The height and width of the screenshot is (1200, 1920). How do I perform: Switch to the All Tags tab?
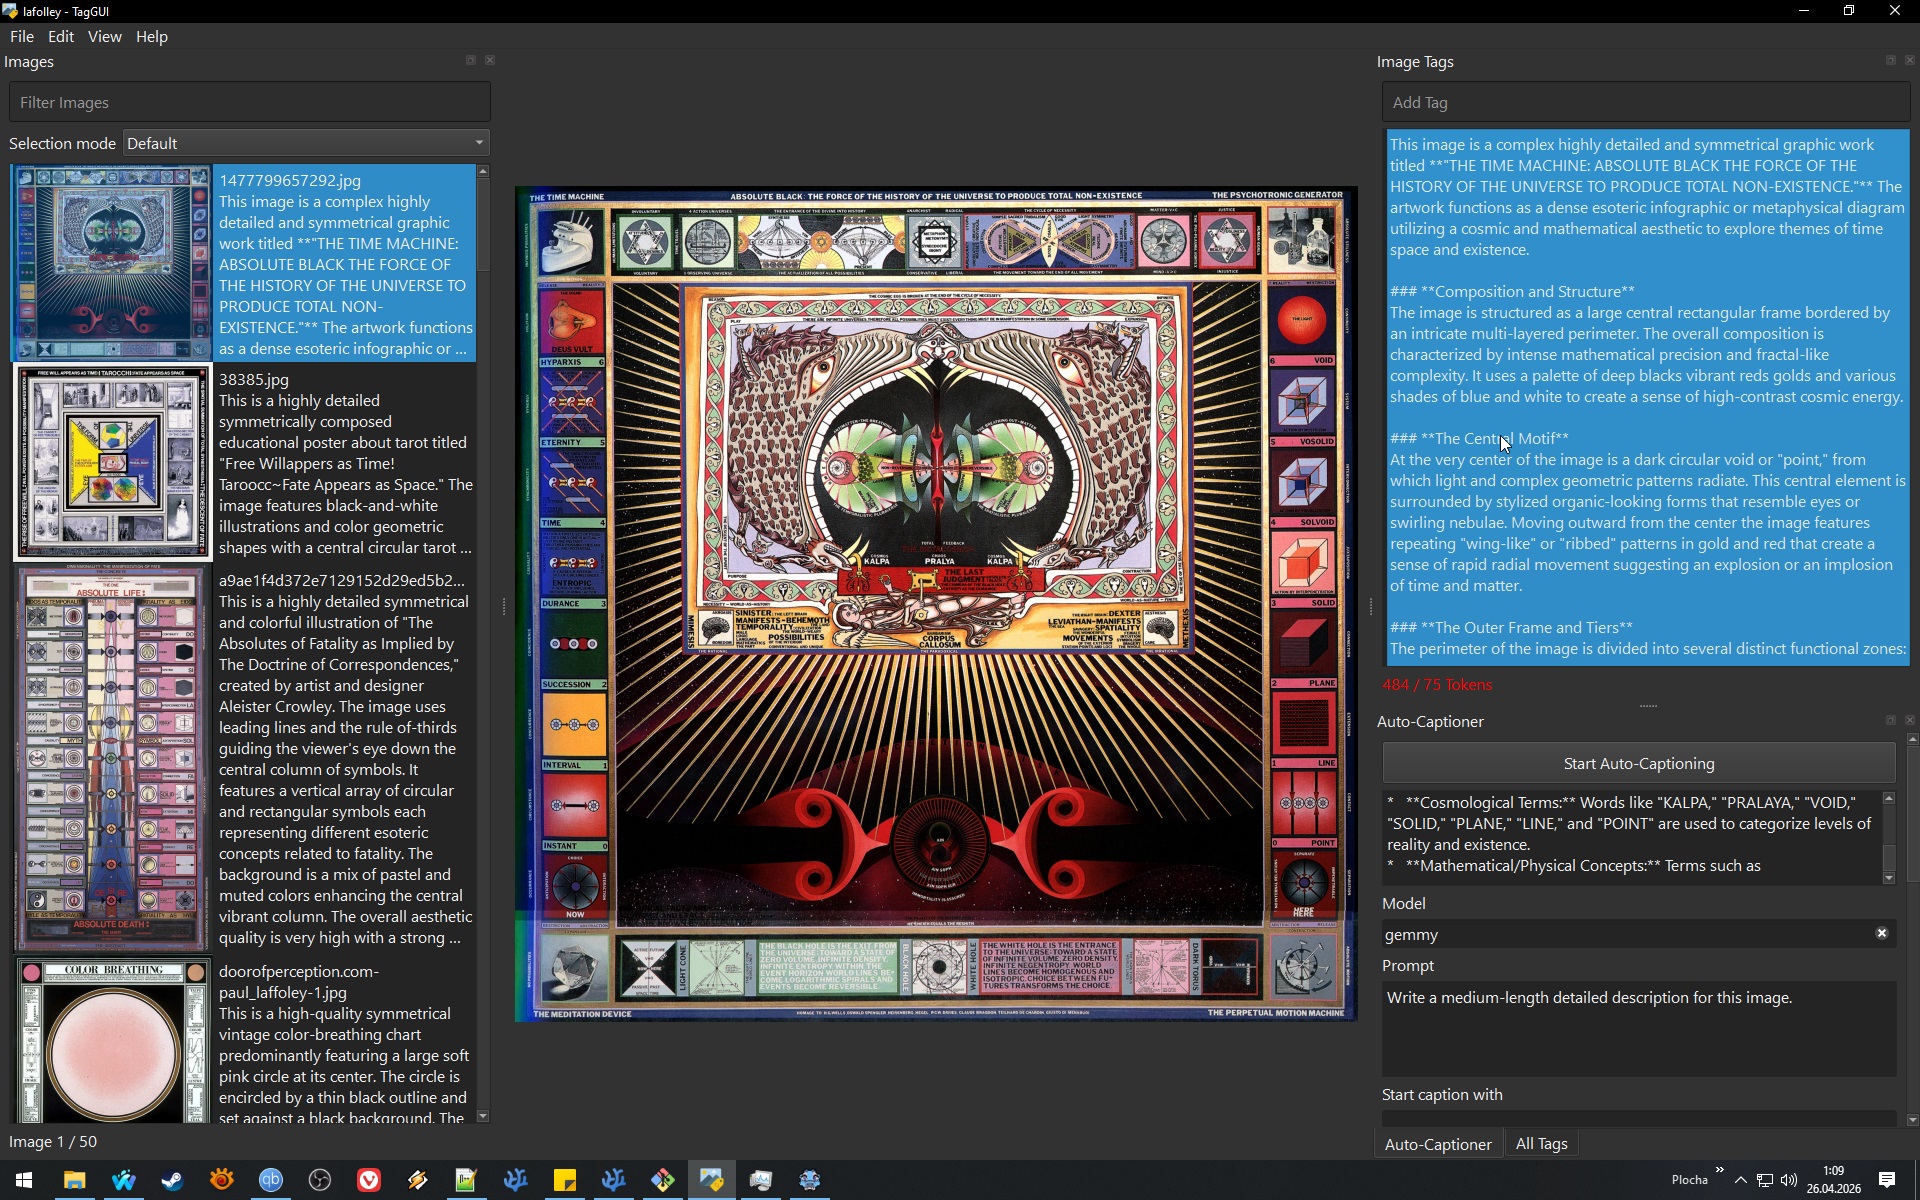[x=1541, y=1144]
